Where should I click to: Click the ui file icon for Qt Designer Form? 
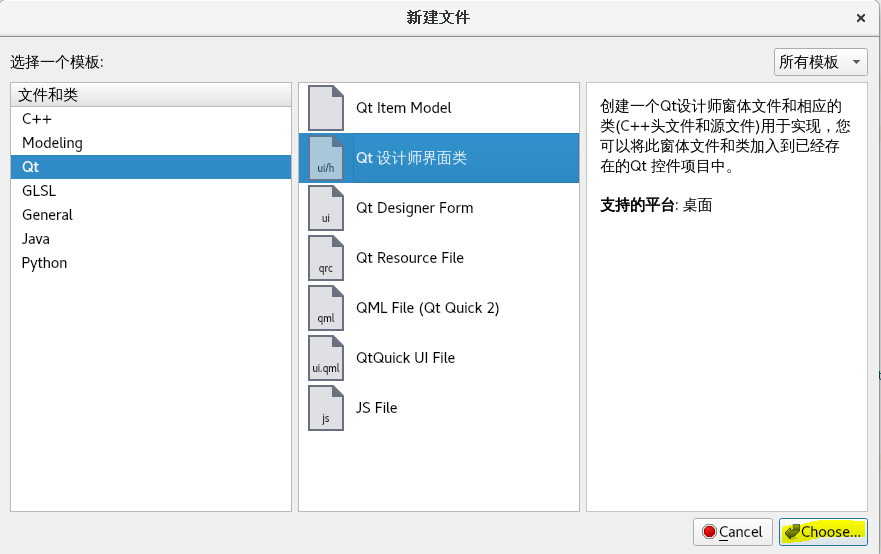point(326,208)
